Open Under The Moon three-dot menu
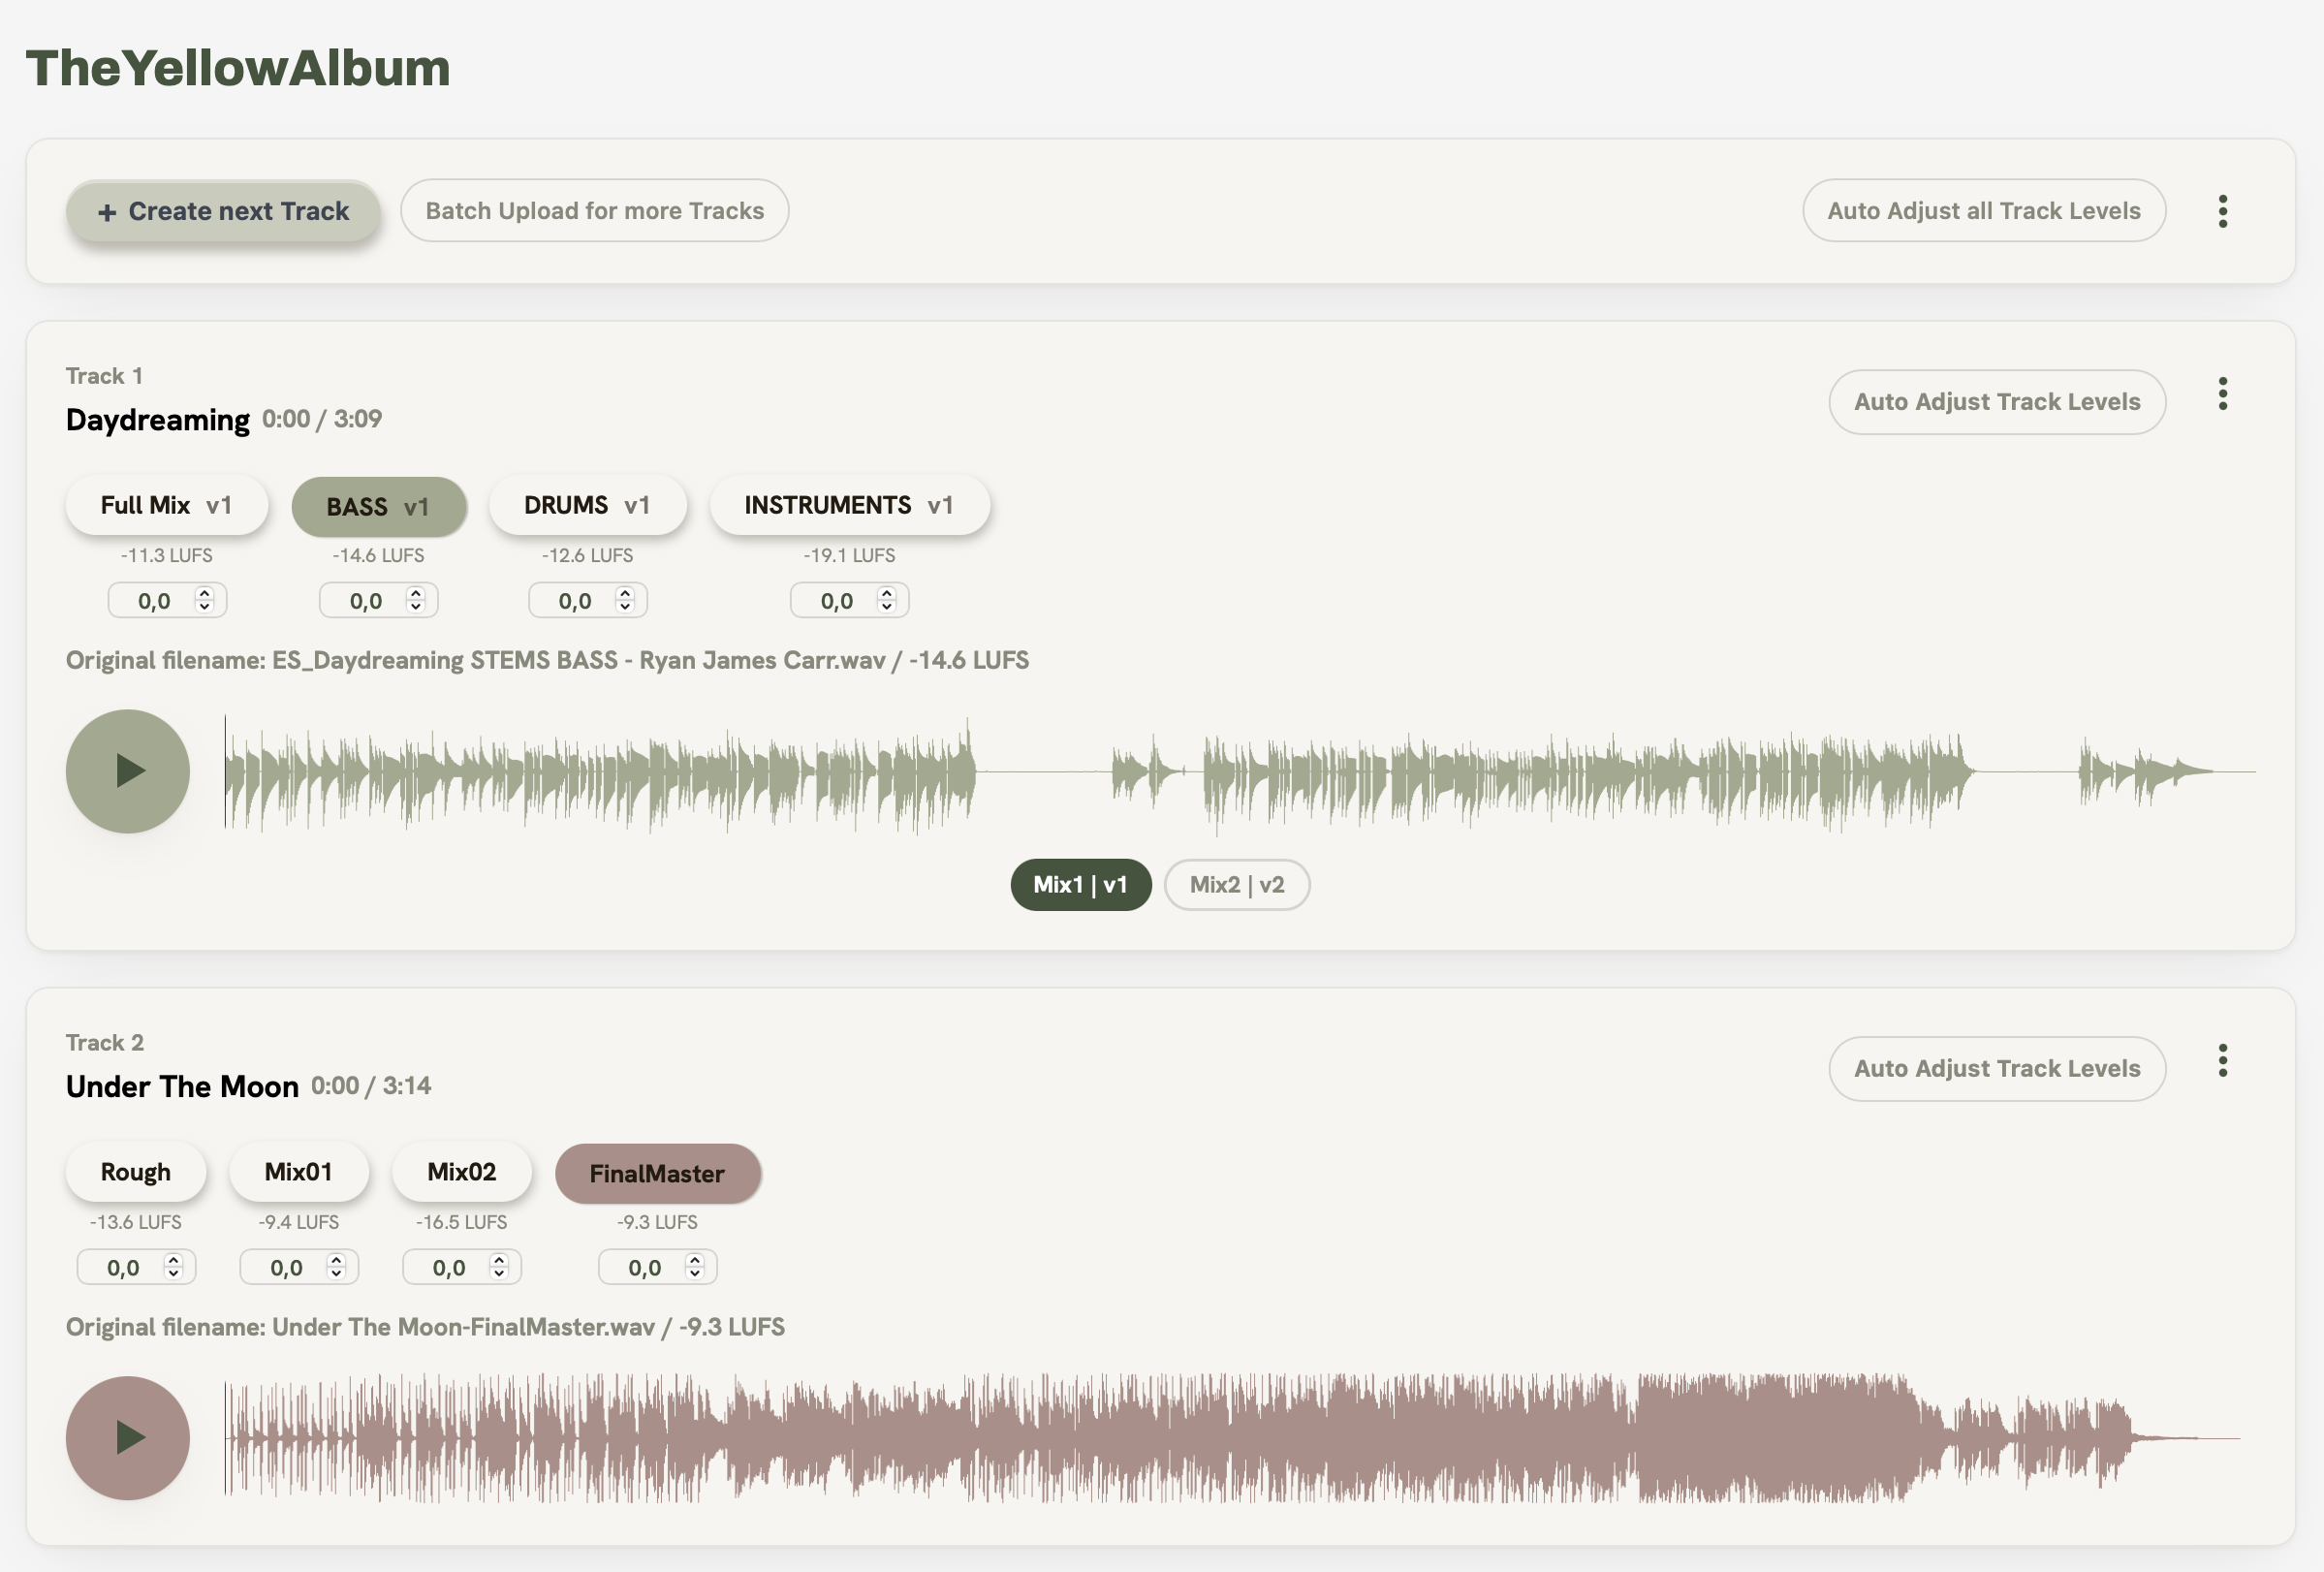This screenshot has height=1572, width=2324. tap(2222, 1061)
